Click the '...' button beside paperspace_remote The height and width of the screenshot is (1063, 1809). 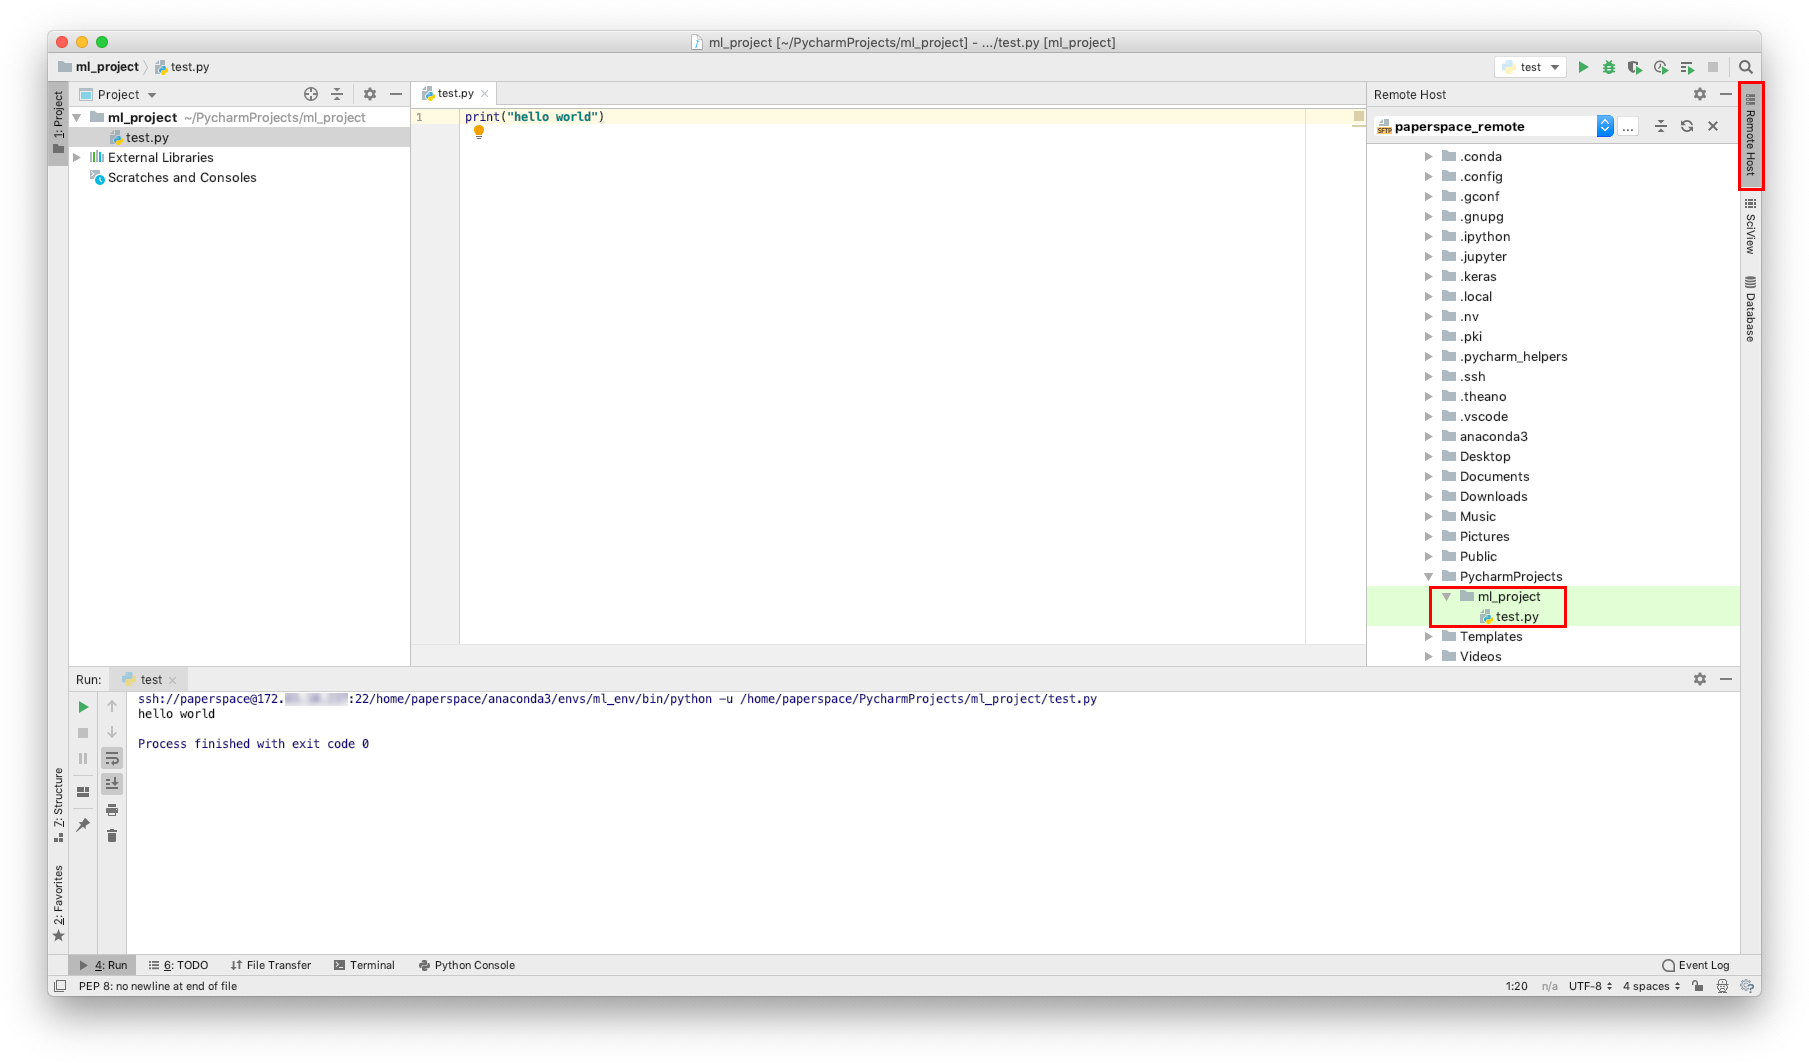(1628, 126)
